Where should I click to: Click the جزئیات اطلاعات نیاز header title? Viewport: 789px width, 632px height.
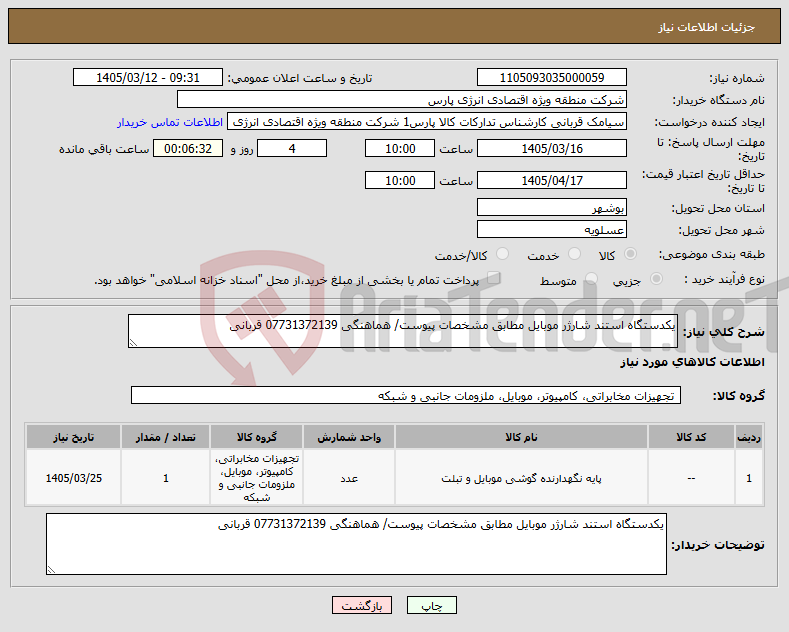pyautogui.click(x=706, y=27)
